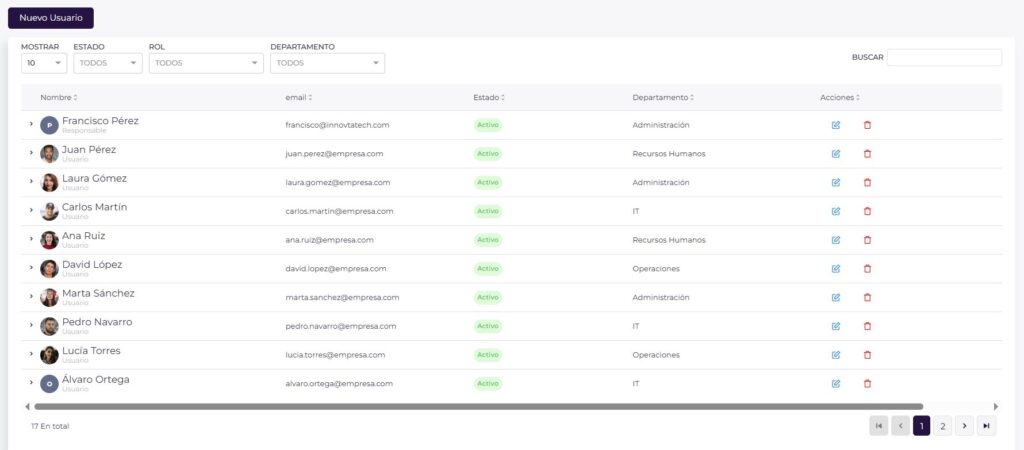This screenshot has width=1024, height=450.
Task: Edit Laura Gómez using pencil icon
Action: click(836, 183)
